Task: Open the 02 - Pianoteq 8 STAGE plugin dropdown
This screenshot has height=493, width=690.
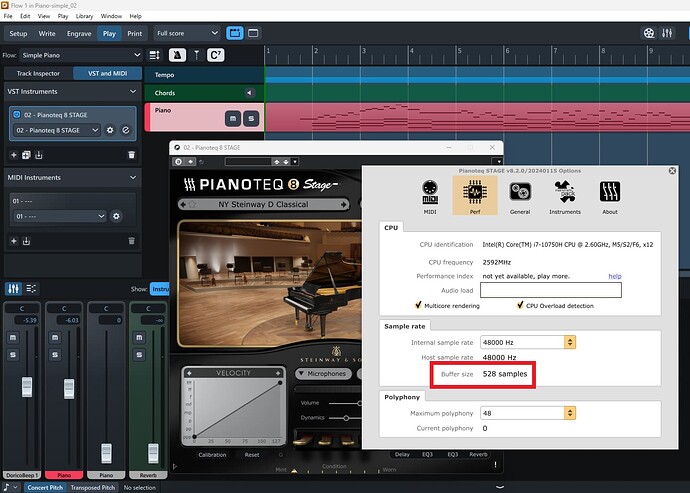Action: [x=56, y=130]
